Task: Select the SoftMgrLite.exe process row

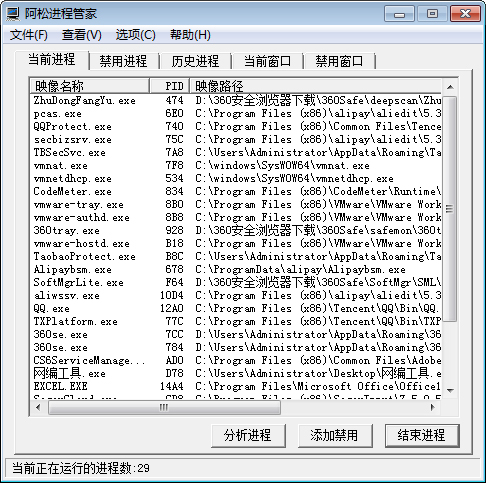Action: [x=236, y=282]
